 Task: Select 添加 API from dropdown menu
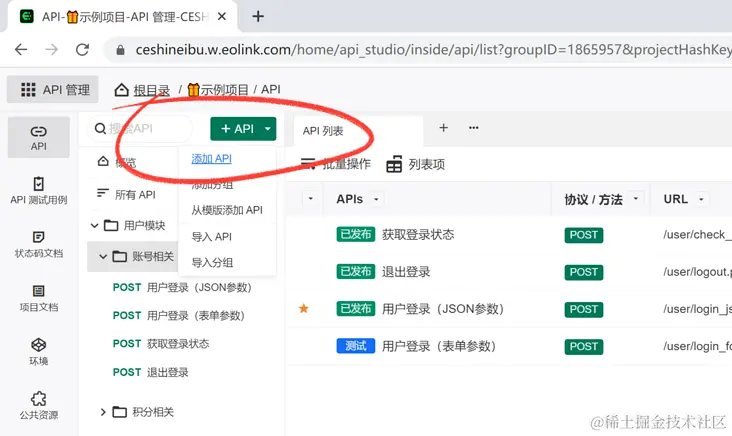pos(211,159)
